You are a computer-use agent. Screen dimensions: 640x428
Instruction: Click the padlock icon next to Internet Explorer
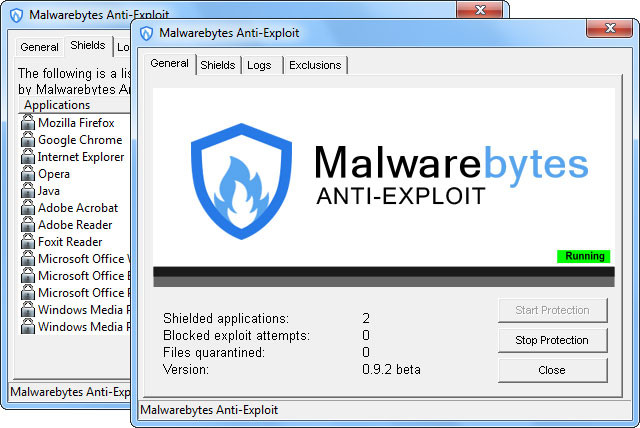pos(28,157)
